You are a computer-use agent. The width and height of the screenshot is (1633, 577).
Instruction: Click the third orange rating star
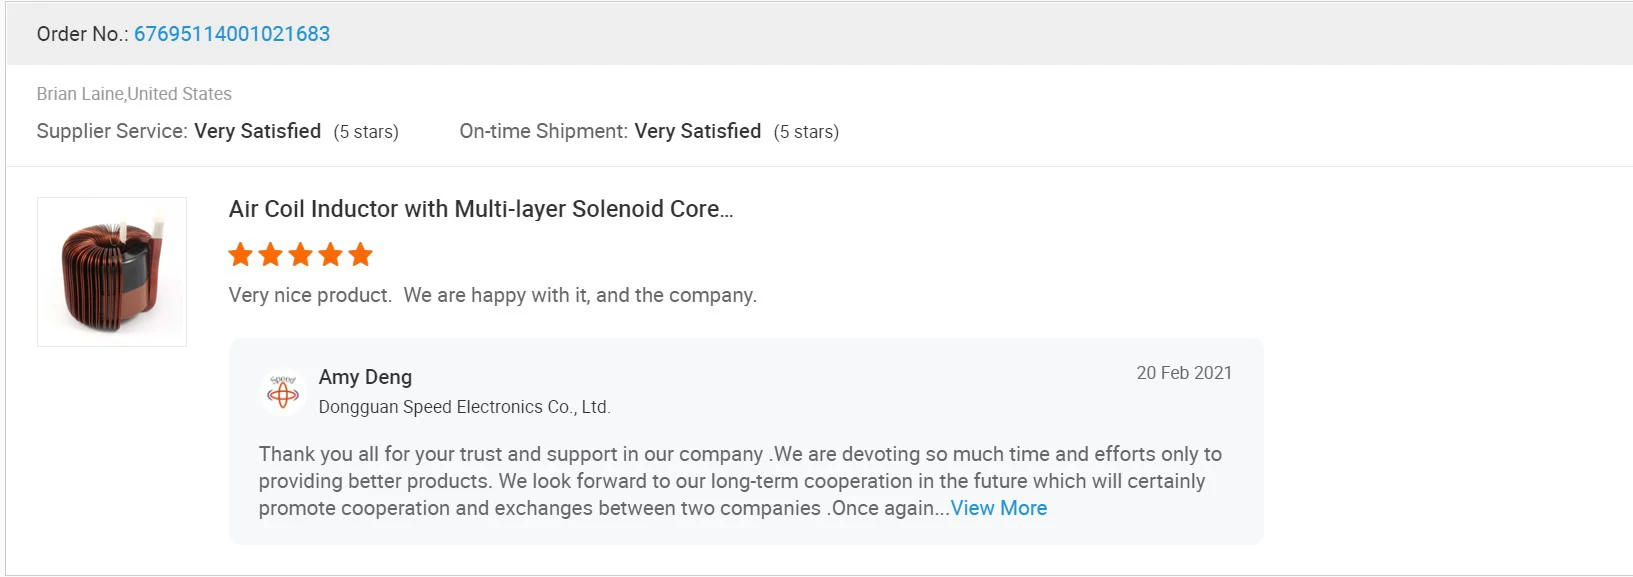pos(301,255)
